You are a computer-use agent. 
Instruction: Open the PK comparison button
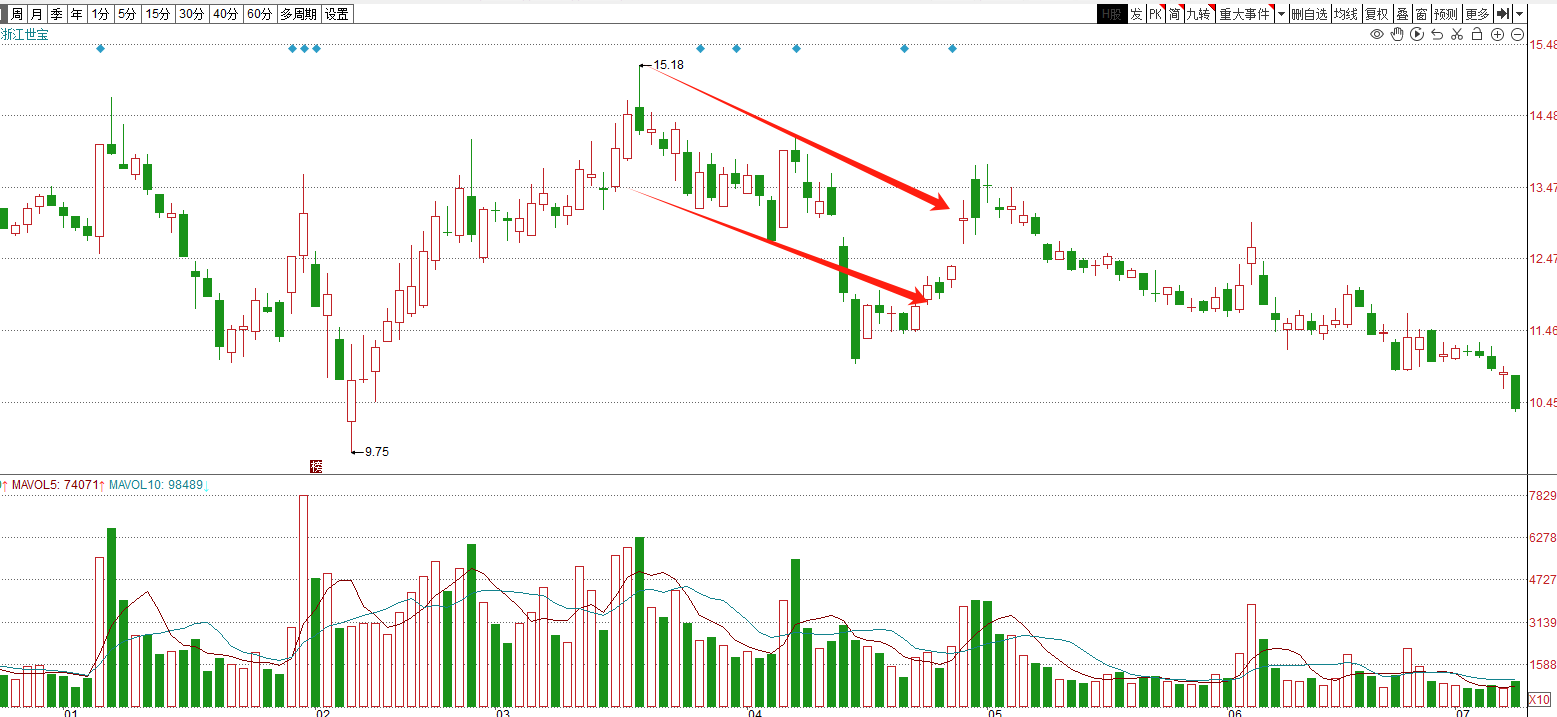(x=1155, y=14)
